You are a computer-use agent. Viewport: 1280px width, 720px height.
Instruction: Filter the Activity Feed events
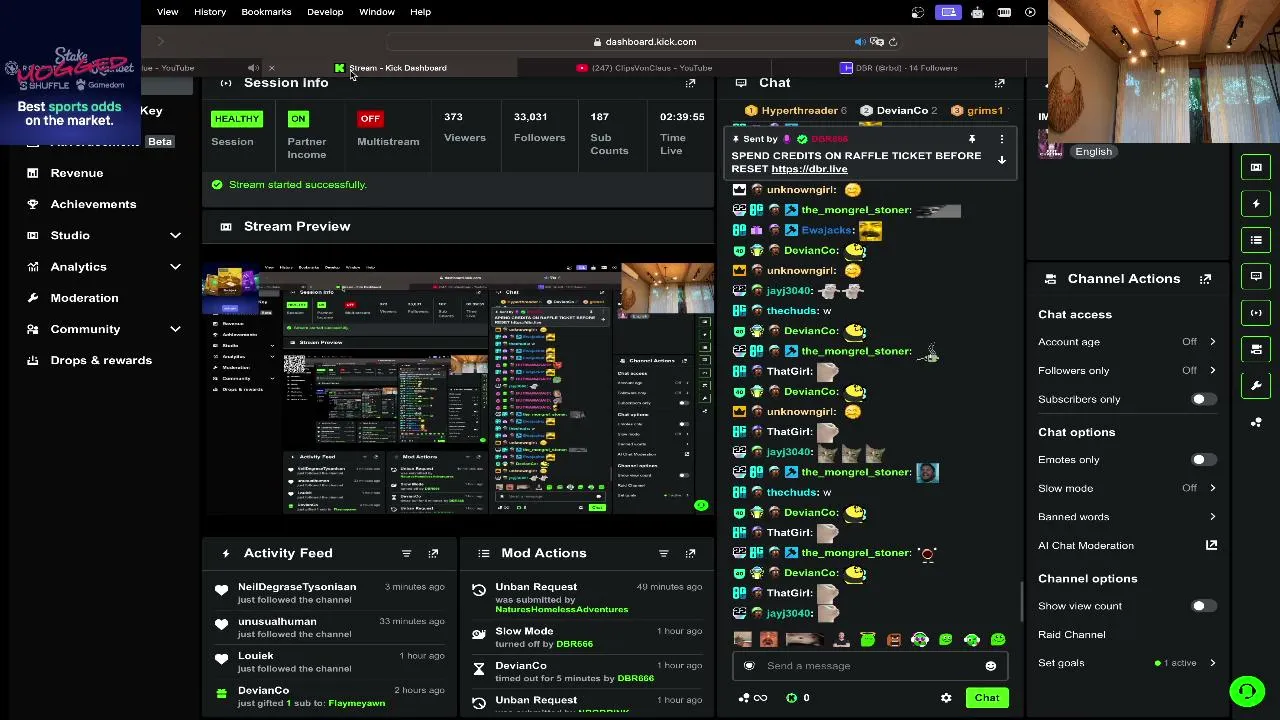(x=406, y=553)
